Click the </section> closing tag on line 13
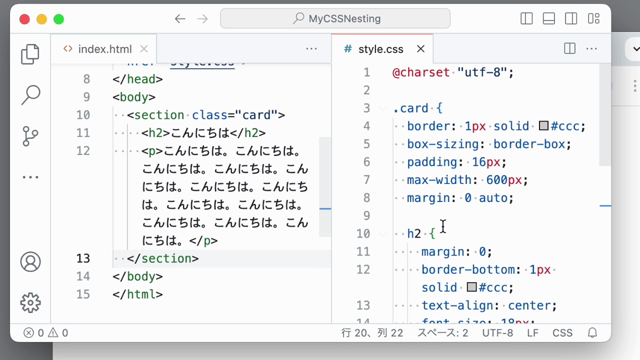This screenshot has width=640, height=360. coord(163,258)
